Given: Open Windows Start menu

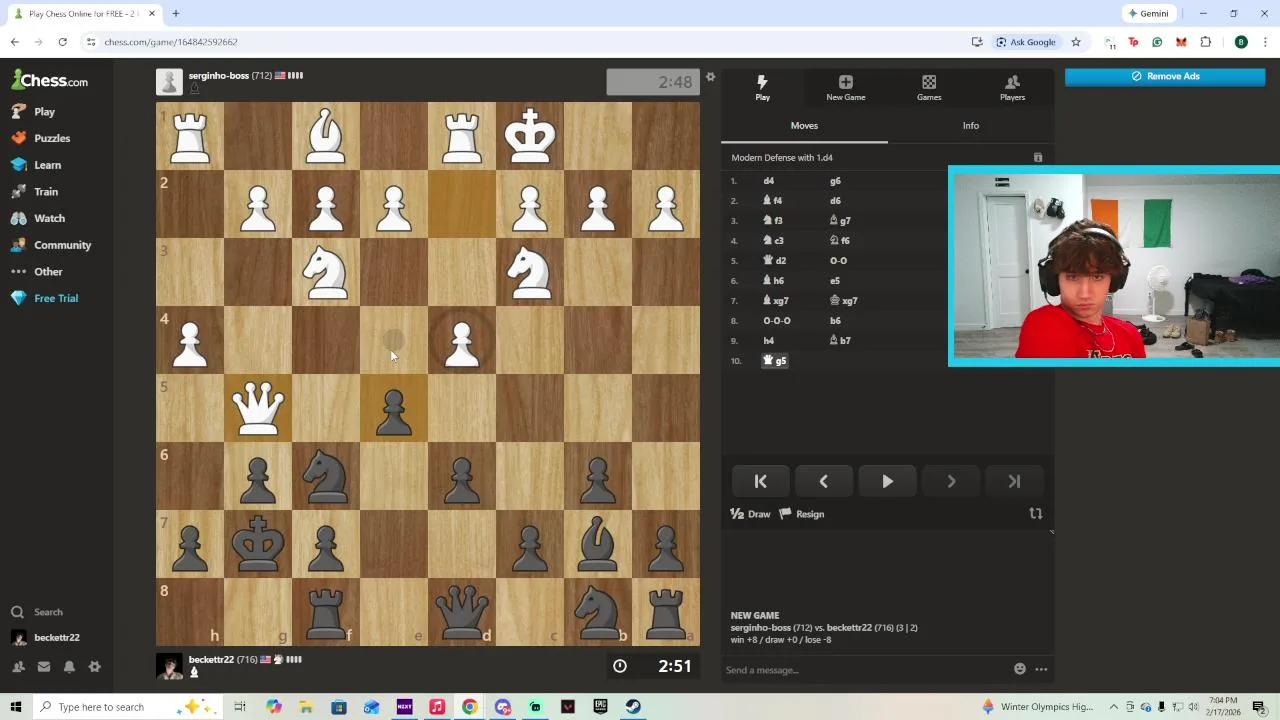Looking at the screenshot, I should click(15, 707).
